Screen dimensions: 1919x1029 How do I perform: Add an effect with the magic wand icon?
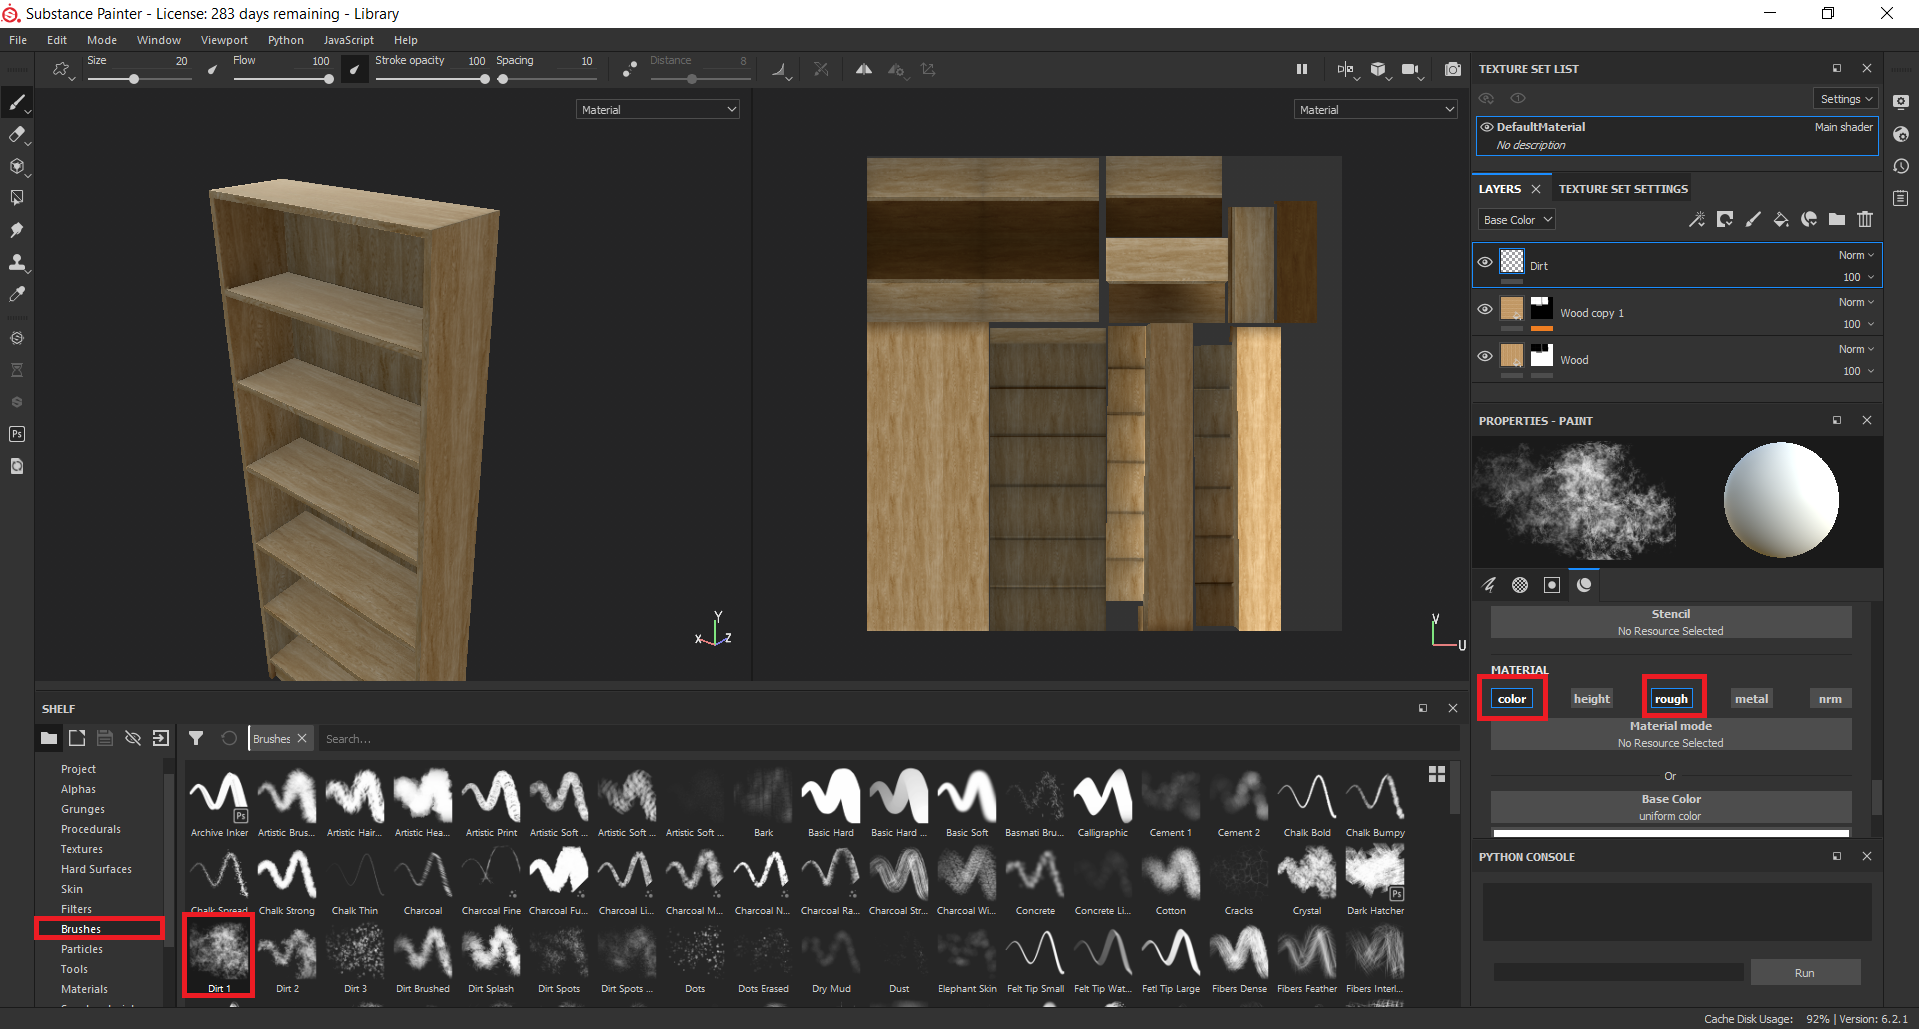click(x=1697, y=219)
